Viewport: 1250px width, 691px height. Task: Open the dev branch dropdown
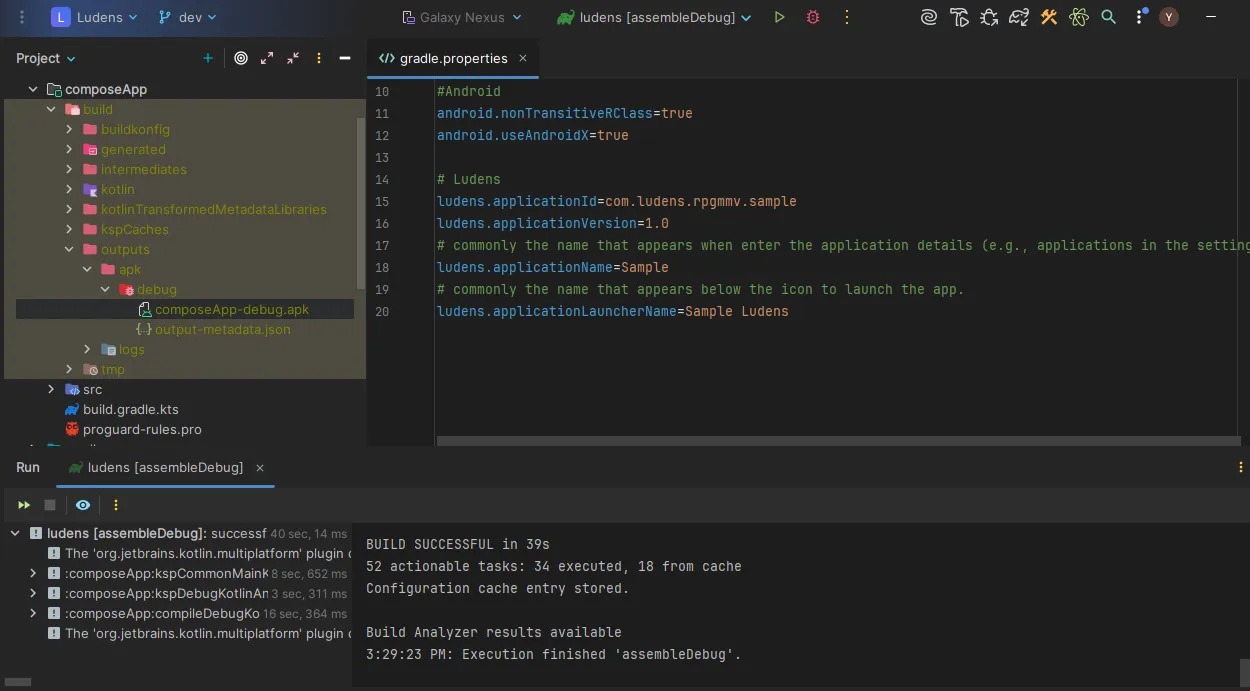[188, 17]
